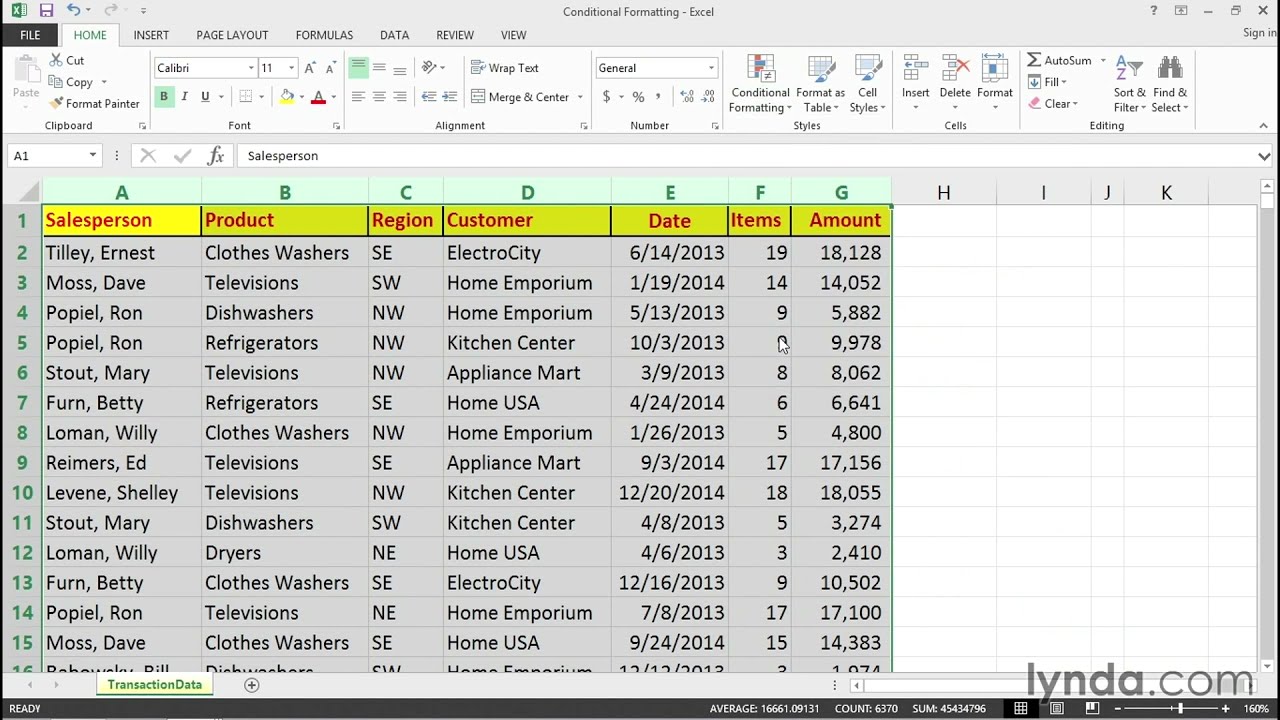Toggle Wrap Text on the selection
The width and height of the screenshot is (1280, 720).
click(x=505, y=68)
